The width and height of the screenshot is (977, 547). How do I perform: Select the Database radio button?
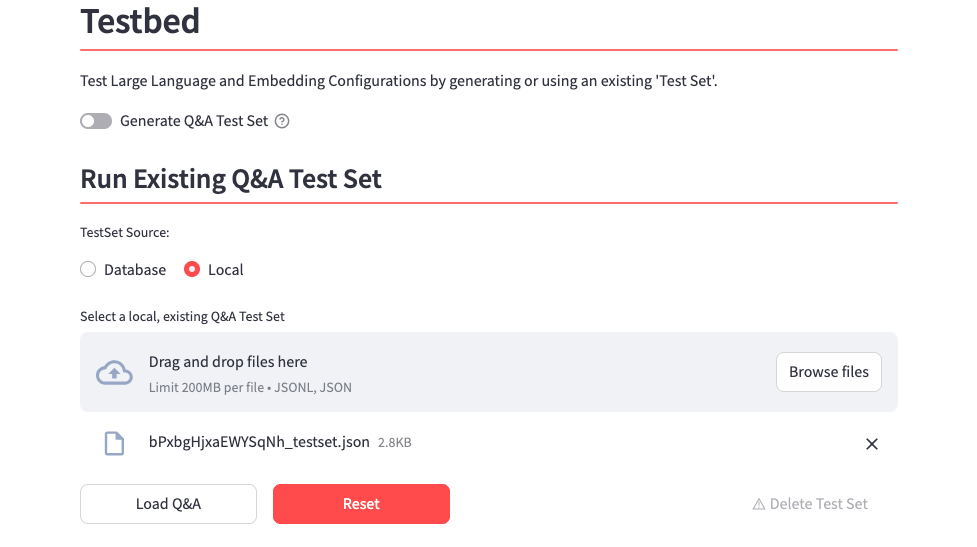click(88, 269)
